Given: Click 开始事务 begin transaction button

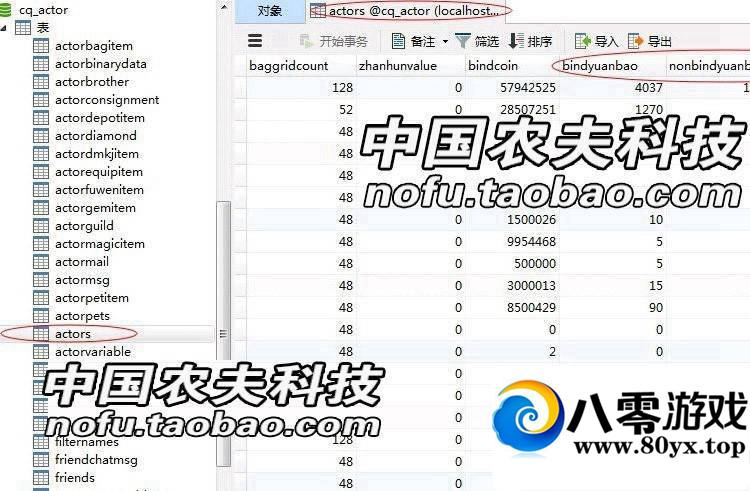Looking at the screenshot, I should pos(333,41).
